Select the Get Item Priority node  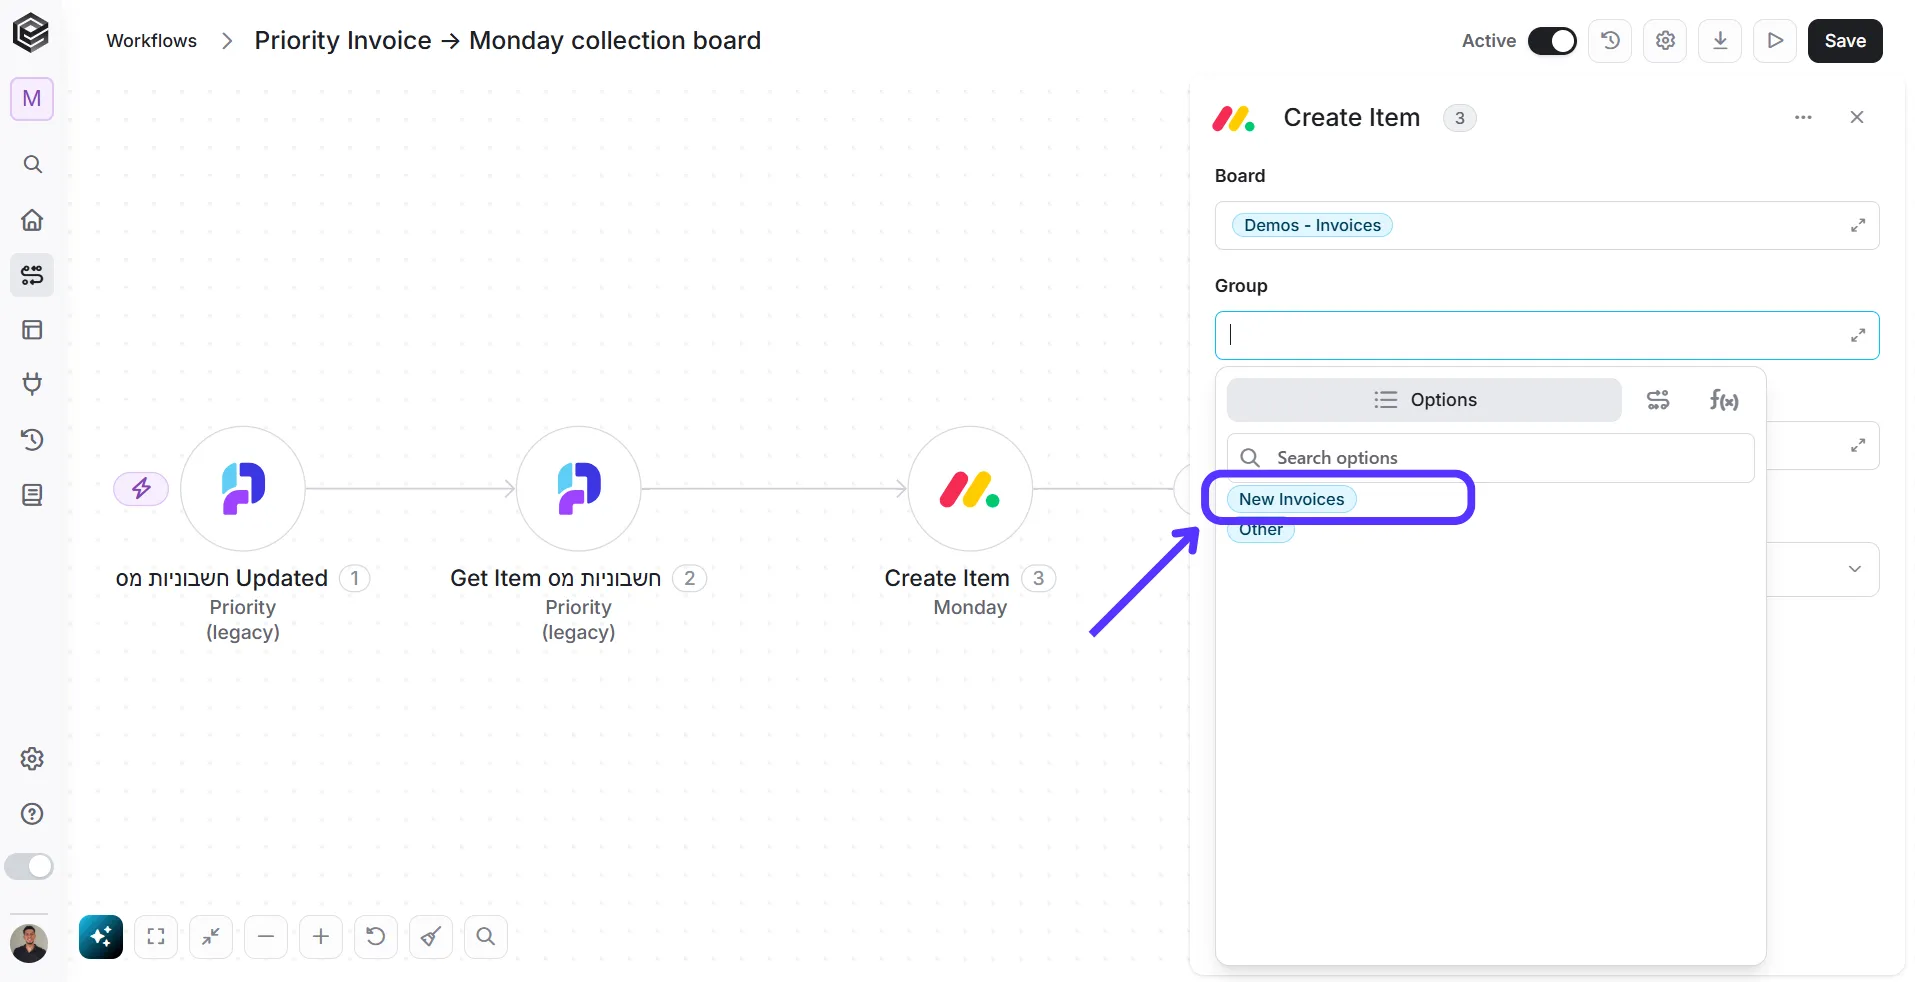tap(578, 489)
